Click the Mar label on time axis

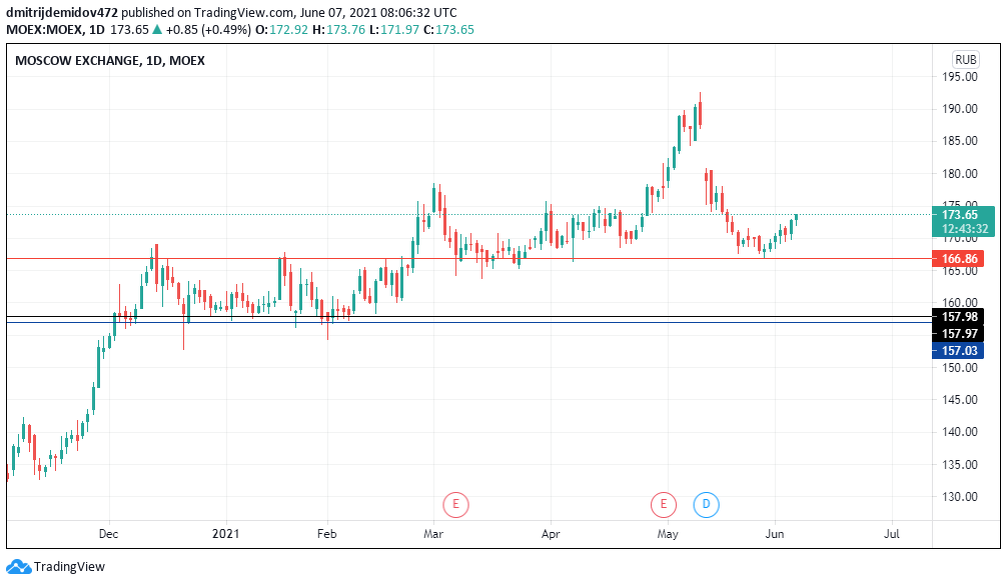433,534
